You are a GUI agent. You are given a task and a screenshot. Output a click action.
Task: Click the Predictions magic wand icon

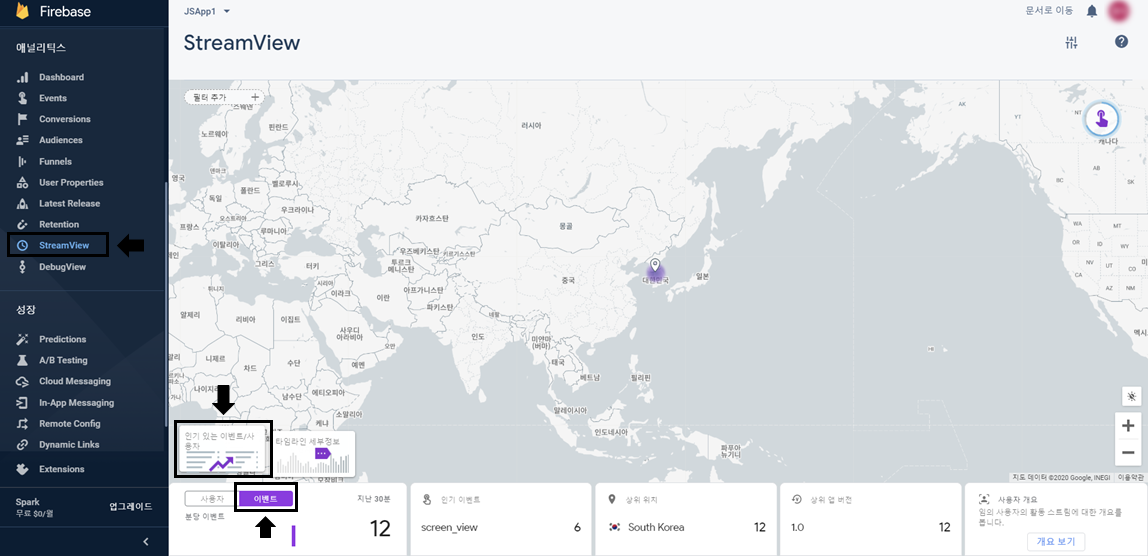(23, 339)
